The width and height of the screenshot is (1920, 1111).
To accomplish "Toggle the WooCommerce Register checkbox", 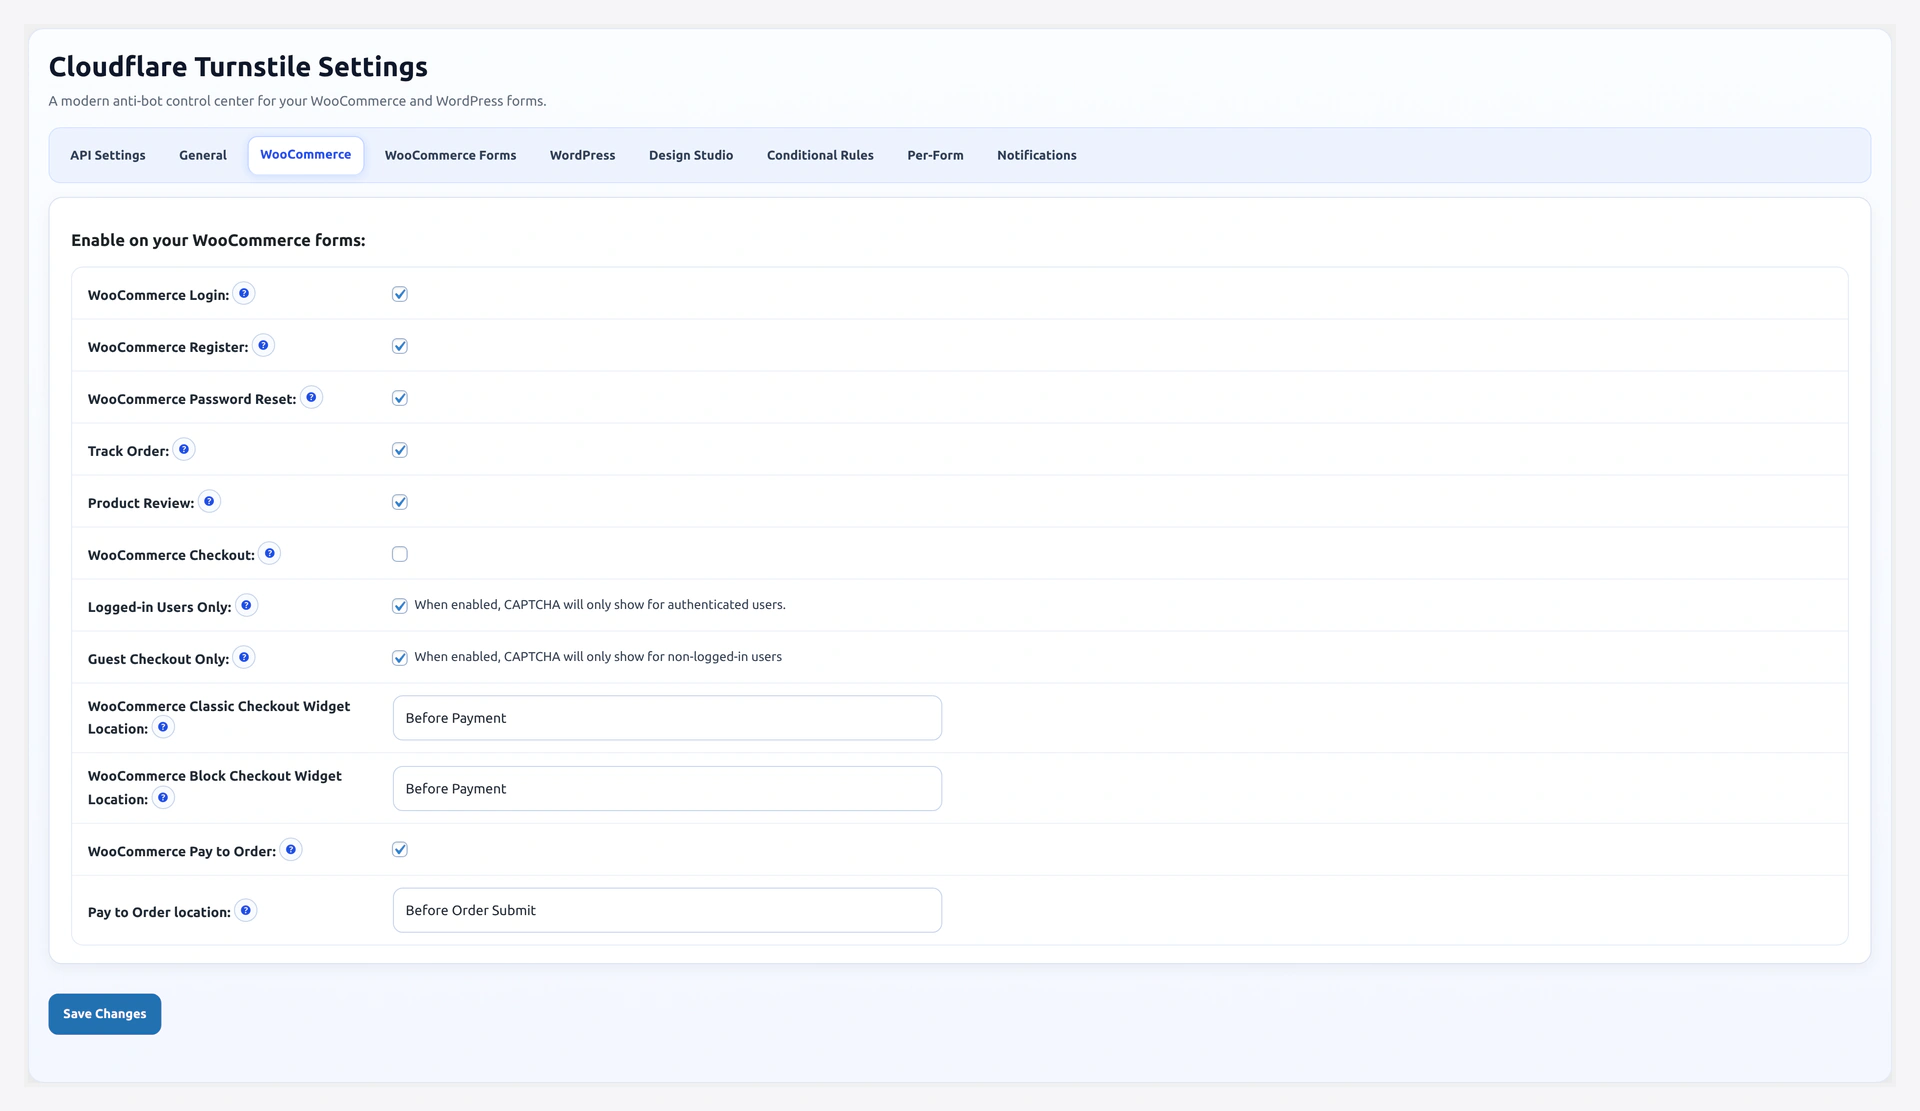I will click(x=400, y=346).
